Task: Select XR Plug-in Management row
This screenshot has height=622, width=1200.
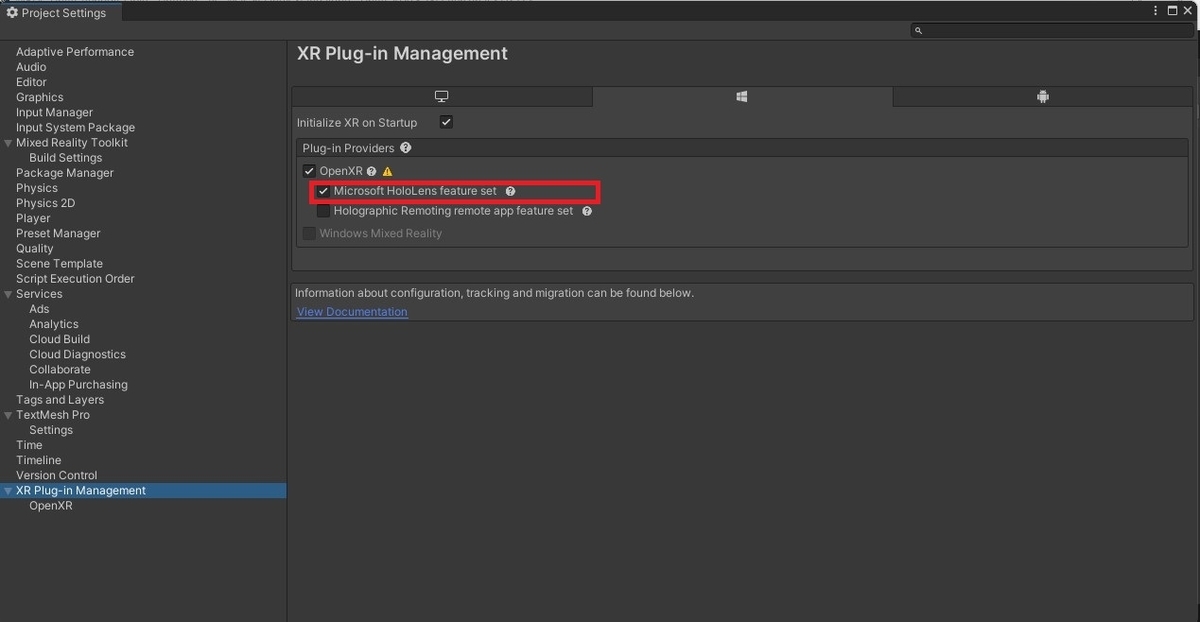Action: (x=143, y=491)
